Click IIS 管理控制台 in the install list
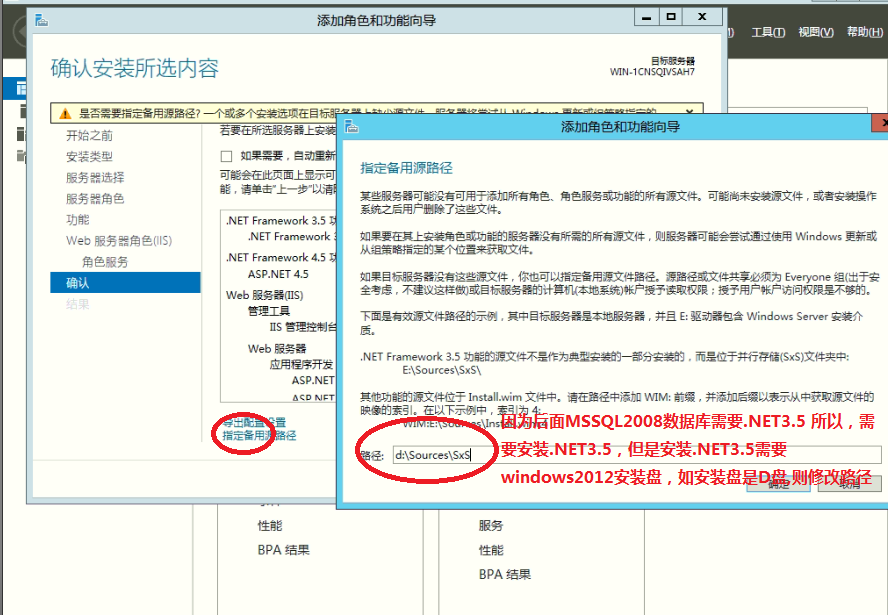The height and width of the screenshot is (615, 888). click(303, 327)
